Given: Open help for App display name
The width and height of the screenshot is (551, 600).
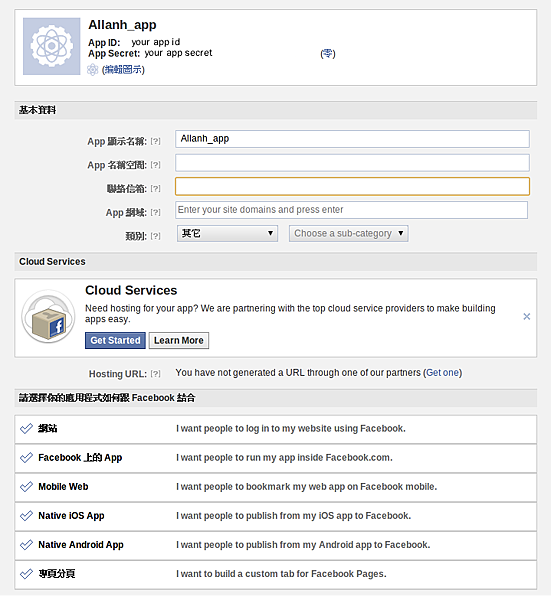Looking at the screenshot, I should pos(155,141).
